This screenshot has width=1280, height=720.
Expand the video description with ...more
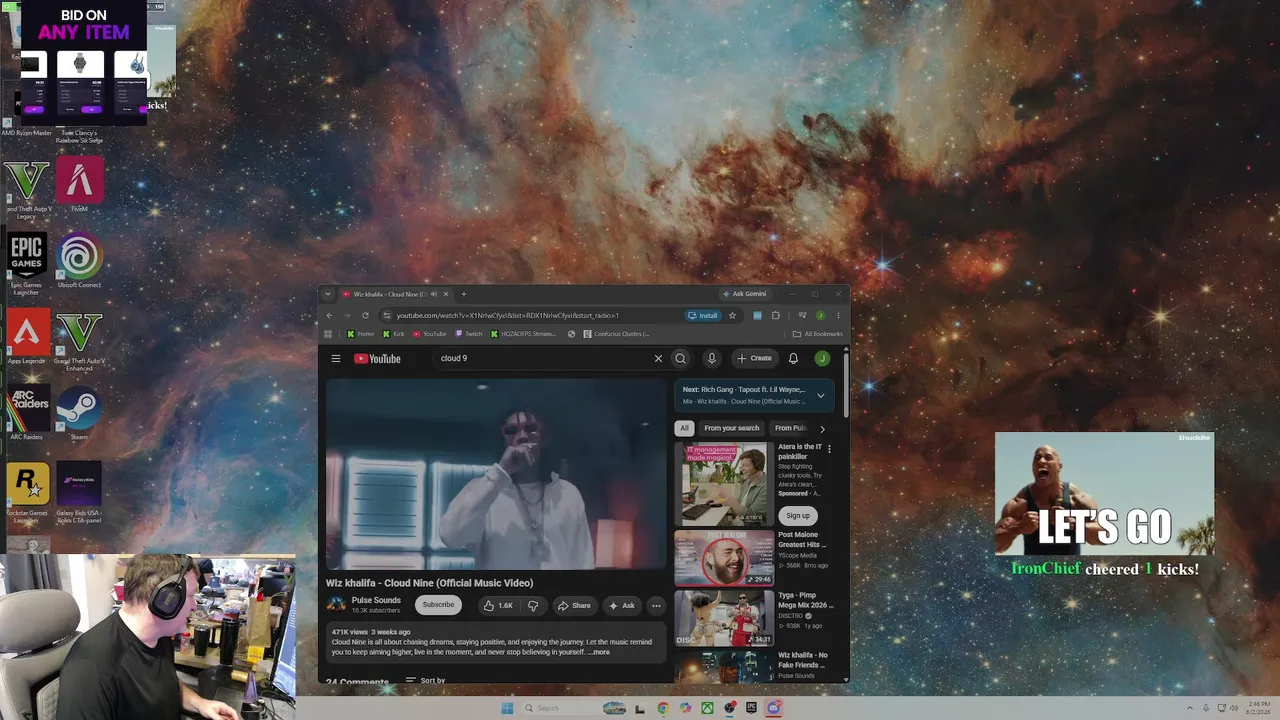(598, 652)
